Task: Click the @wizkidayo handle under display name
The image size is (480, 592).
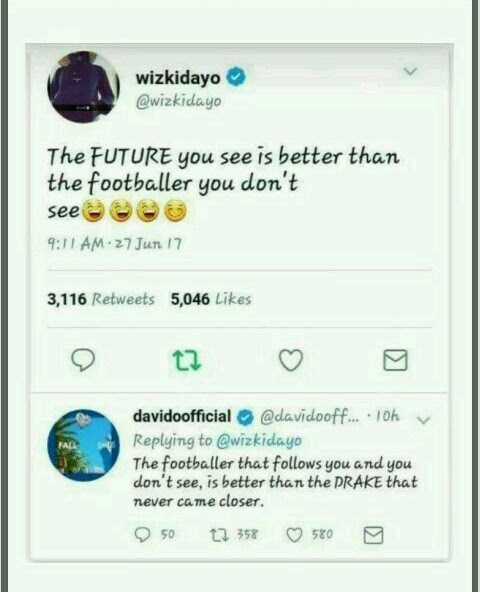Action: tap(179, 101)
